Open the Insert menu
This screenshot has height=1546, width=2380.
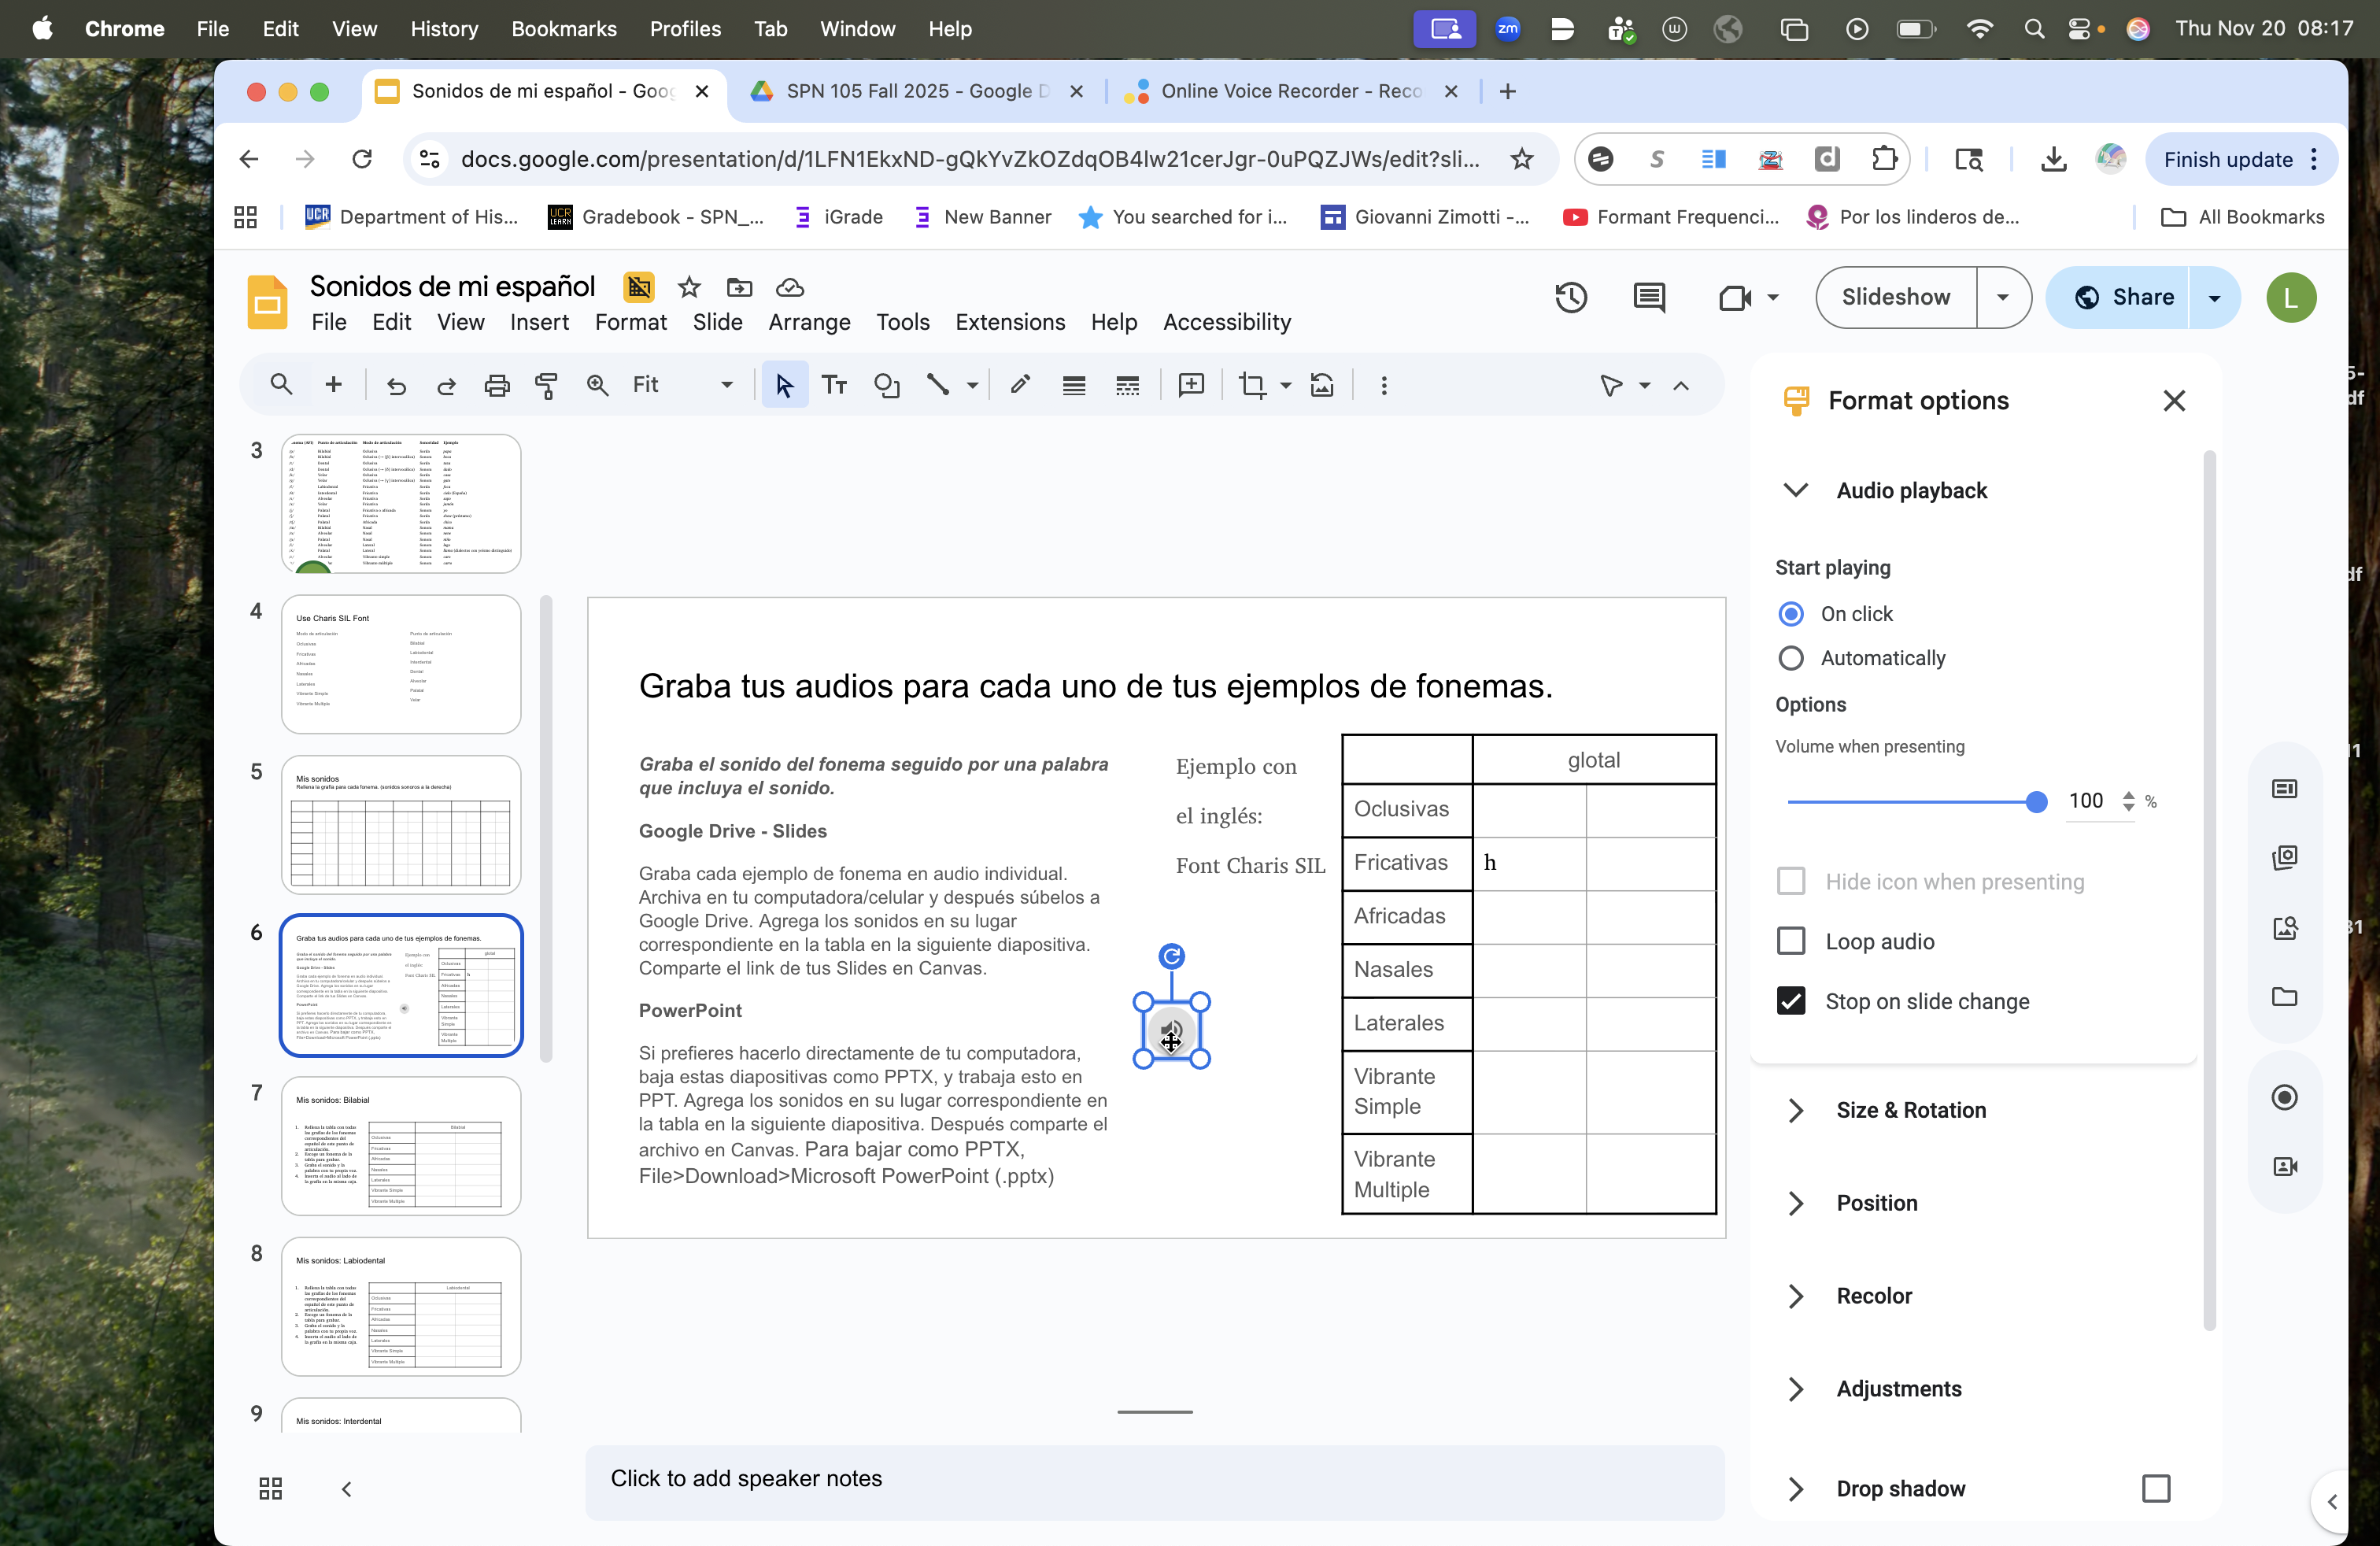[539, 322]
